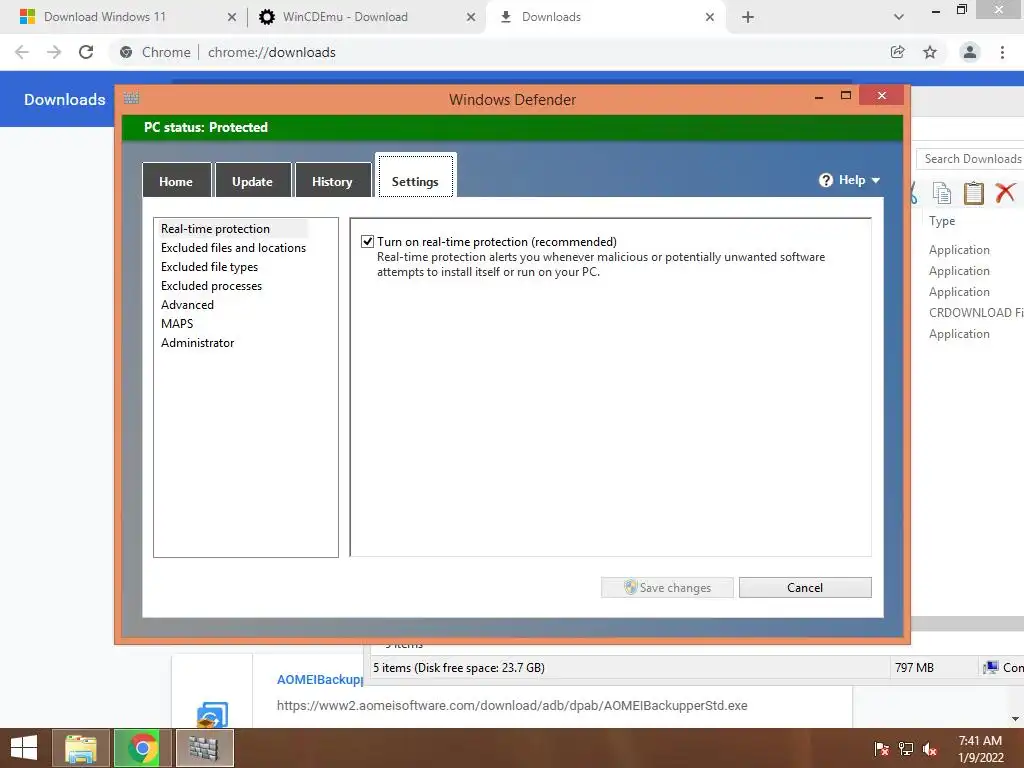Click the red Delete X icon in Explorer
This screenshot has width=1024, height=768.
[1005, 193]
